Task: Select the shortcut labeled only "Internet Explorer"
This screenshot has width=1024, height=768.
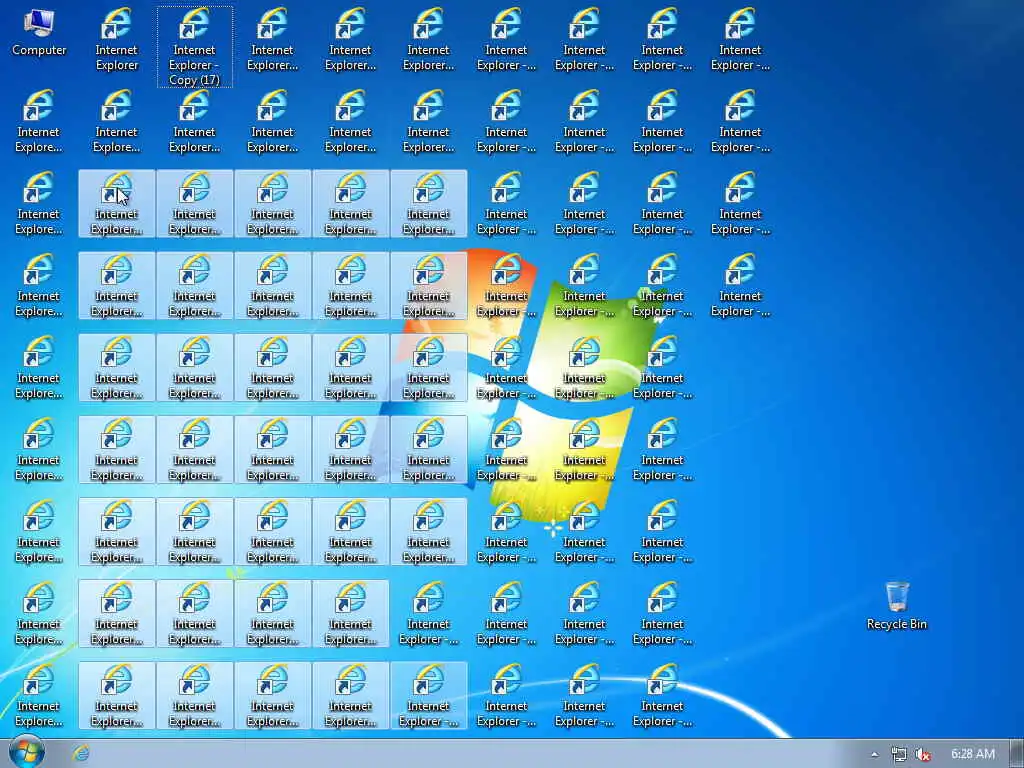Action: [116, 39]
